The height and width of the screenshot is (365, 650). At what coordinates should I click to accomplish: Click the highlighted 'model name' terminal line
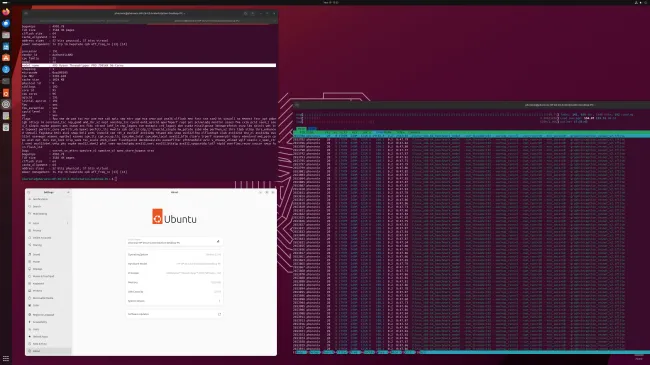pyautogui.click(x=149, y=66)
